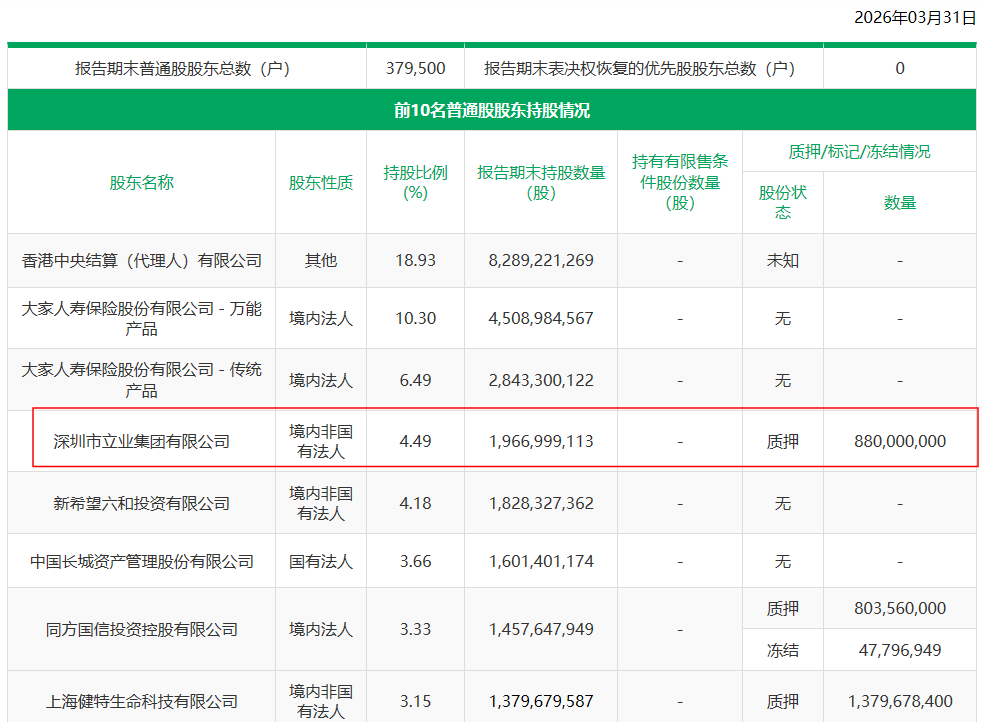Screen dimensions: 984x722
Task: Click the 股东名称 column header
Action: [x=141, y=183]
